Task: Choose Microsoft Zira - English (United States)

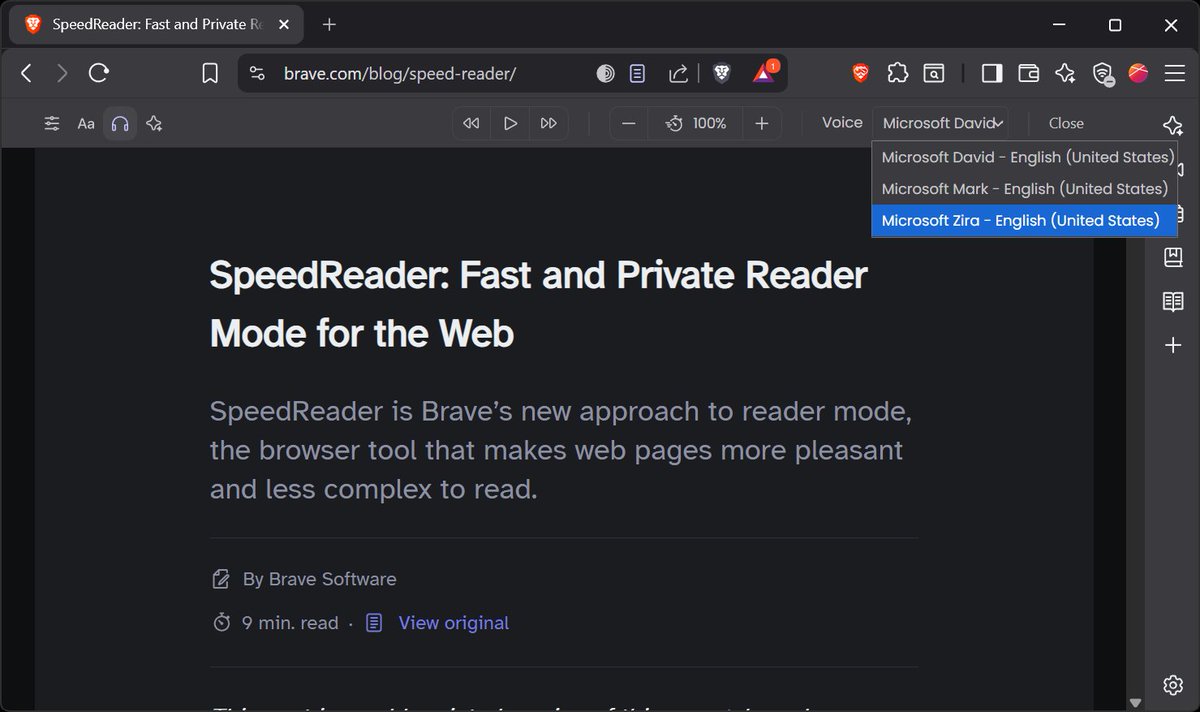Action: [x=1024, y=221]
